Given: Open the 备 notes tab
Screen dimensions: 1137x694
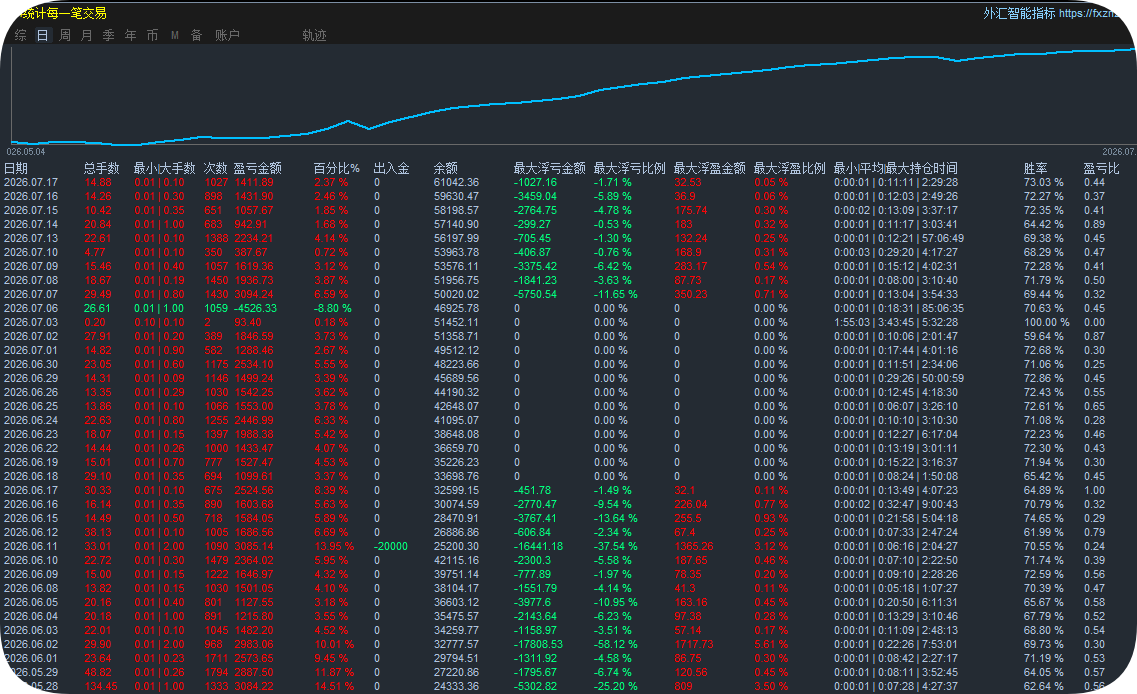Looking at the screenshot, I should pyautogui.click(x=197, y=35).
